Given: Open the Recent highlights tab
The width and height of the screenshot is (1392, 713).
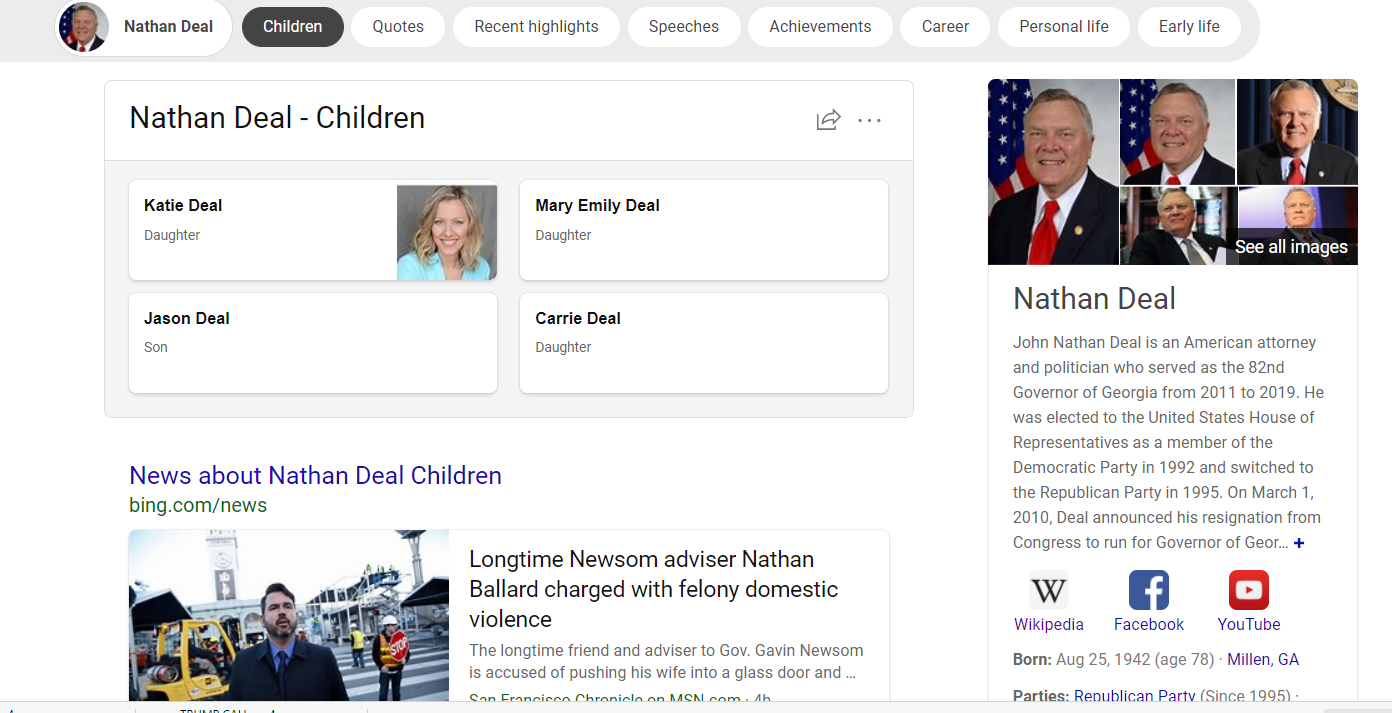Looking at the screenshot, I should pos(536,27).
